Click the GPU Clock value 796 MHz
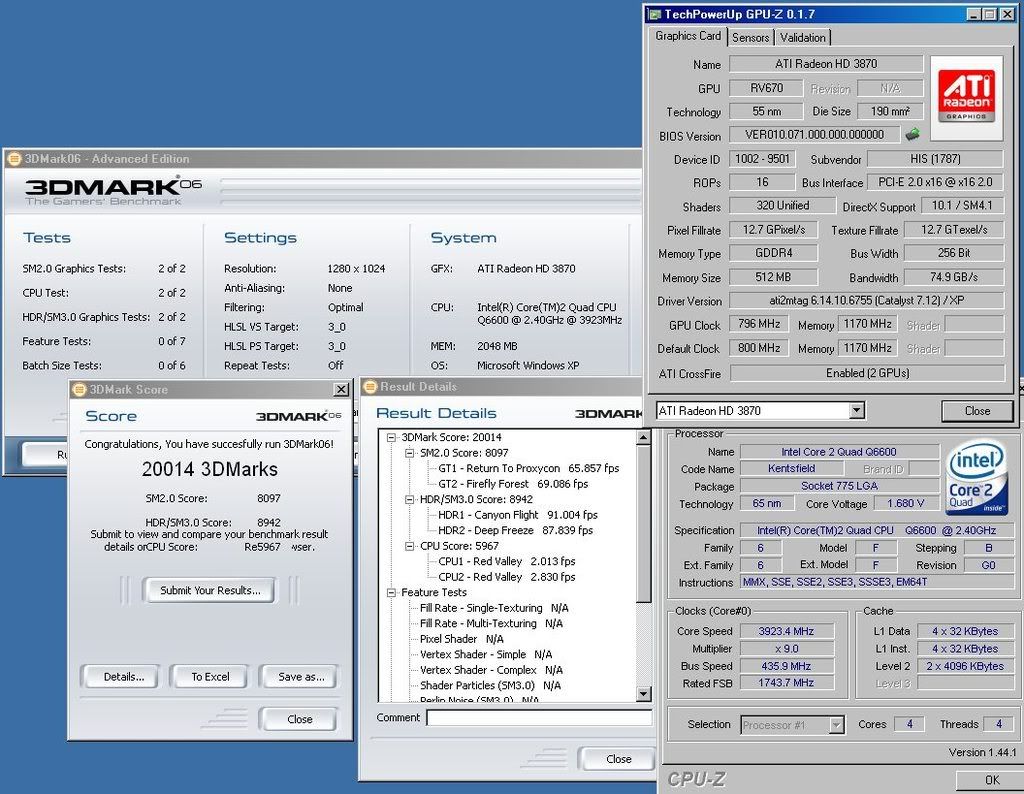The width and height of the screenshot is (1024, 794). point(759,325)
